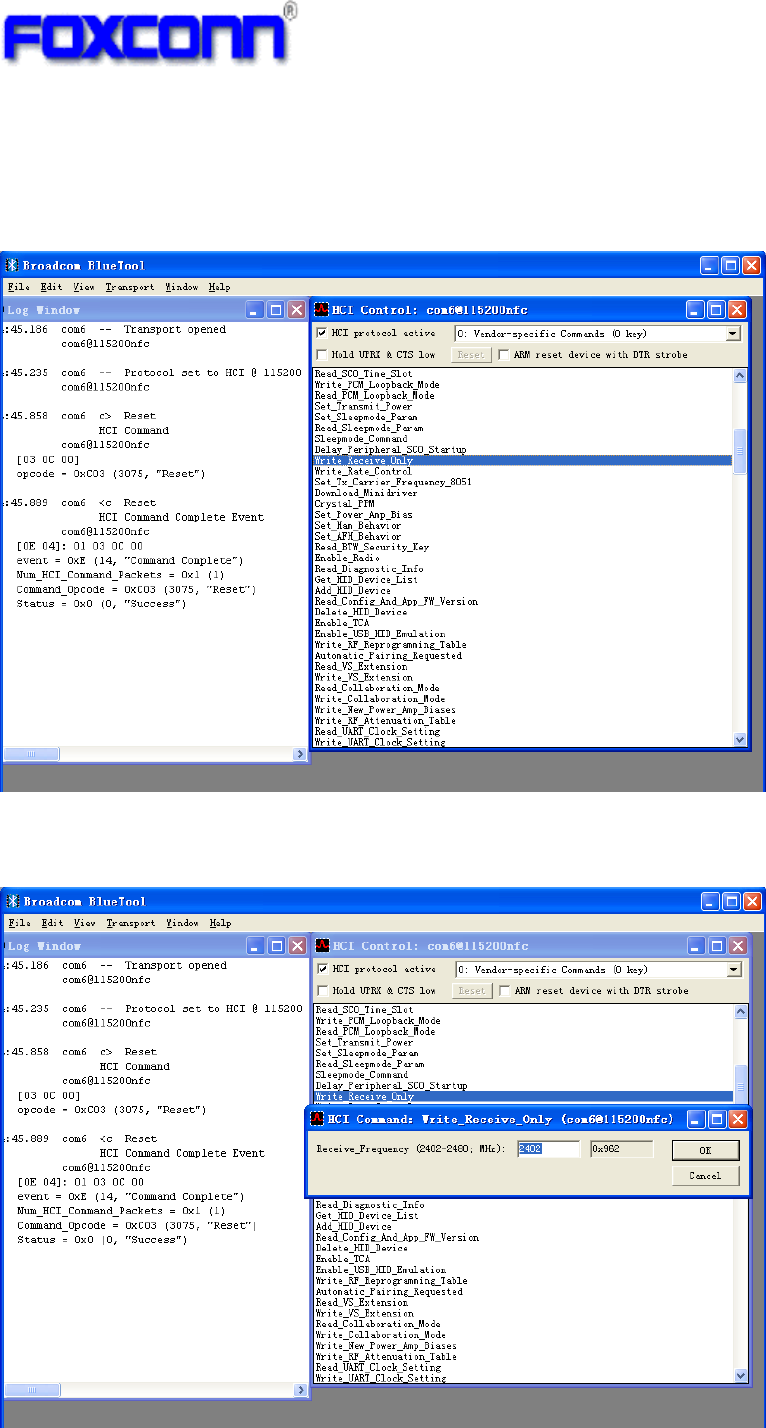Open Edit menu in the upper BlueTool window
The height and width of the screenshot is (1428, 766).
pyautogui.click(x=50, y=287)
